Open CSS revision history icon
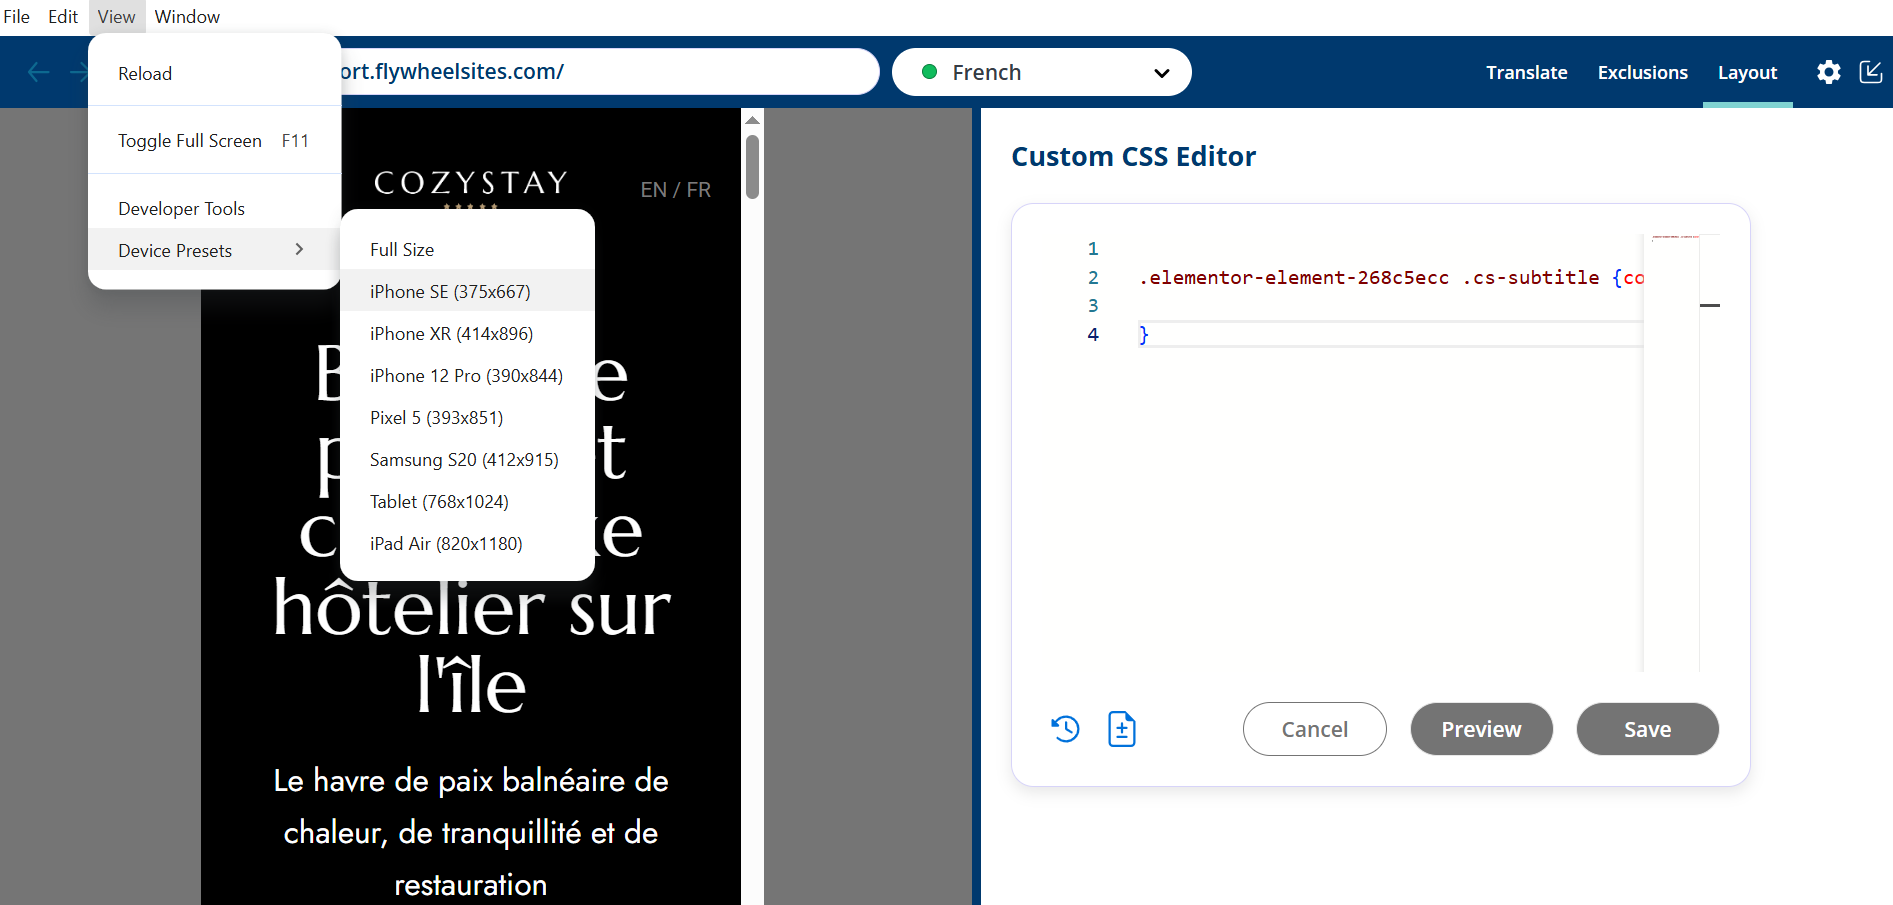This screenshot has height=905, width=1893. [x=1065, y=729]
